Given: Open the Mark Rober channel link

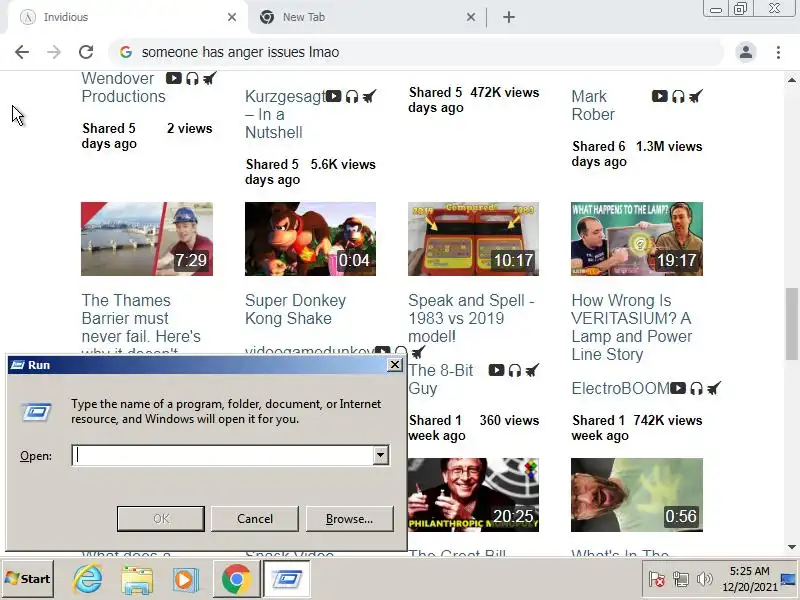Looking at the screenshot, I should pyautogui.click(x=593, y=105).
